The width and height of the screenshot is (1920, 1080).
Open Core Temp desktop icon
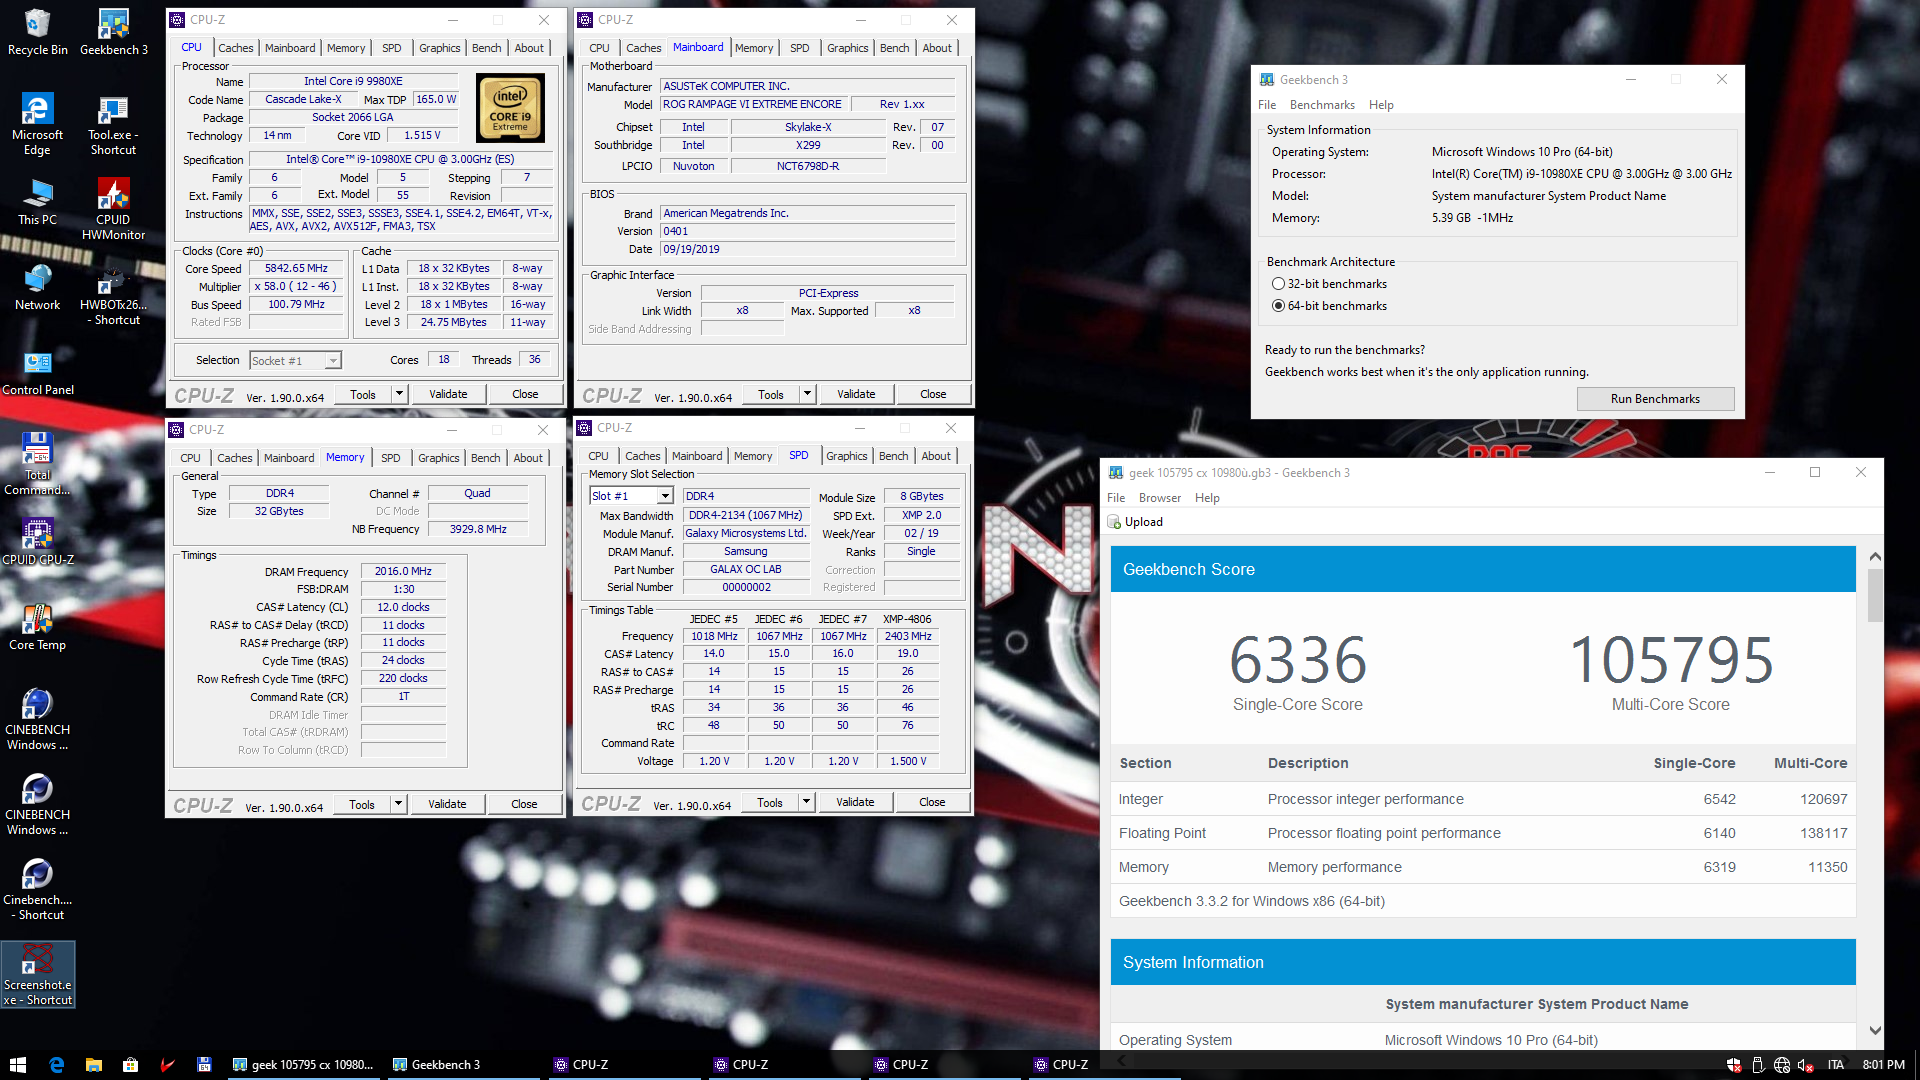click(38, 626)
